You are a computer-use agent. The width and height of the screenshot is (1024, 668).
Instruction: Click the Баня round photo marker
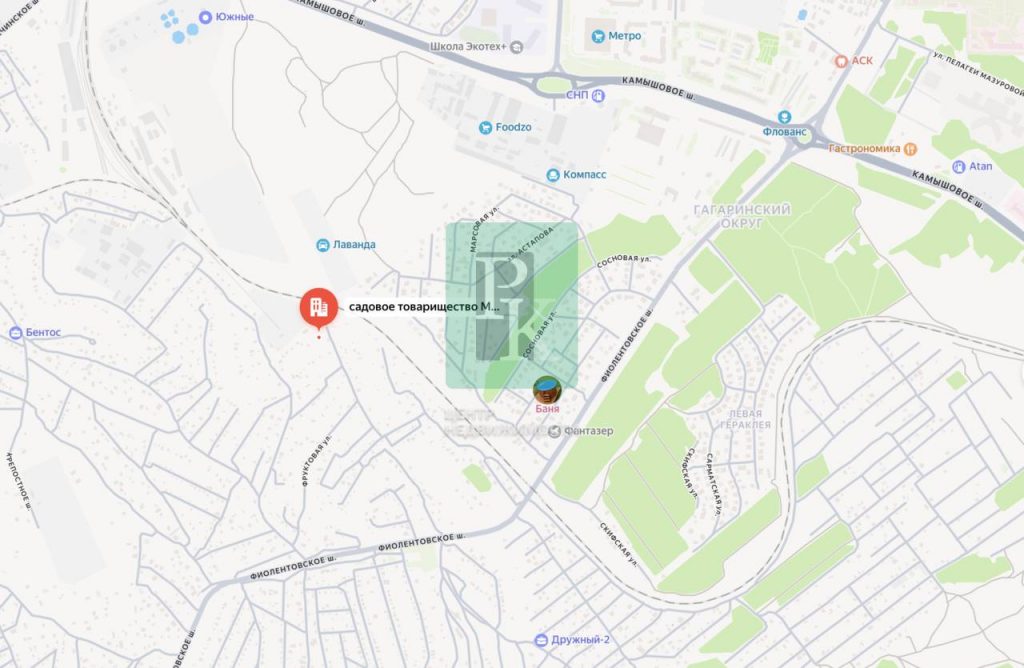click(547, 390)
